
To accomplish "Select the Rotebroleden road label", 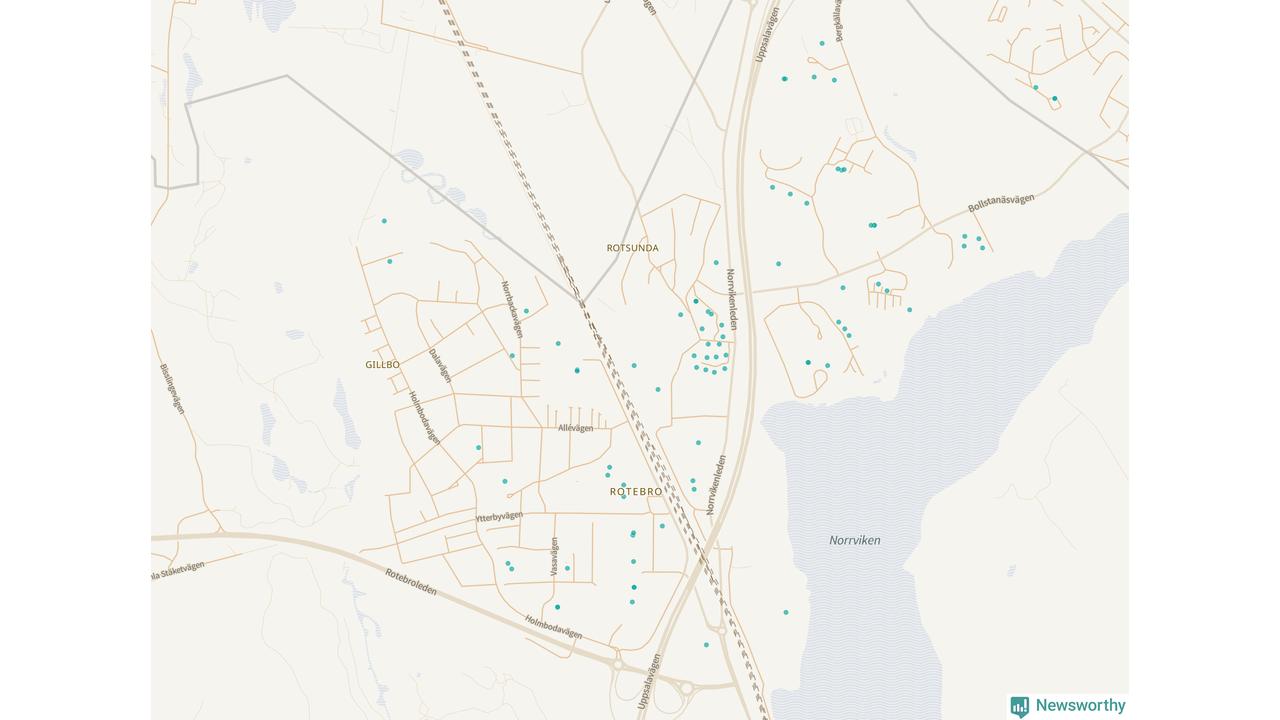I will point(411,582).
